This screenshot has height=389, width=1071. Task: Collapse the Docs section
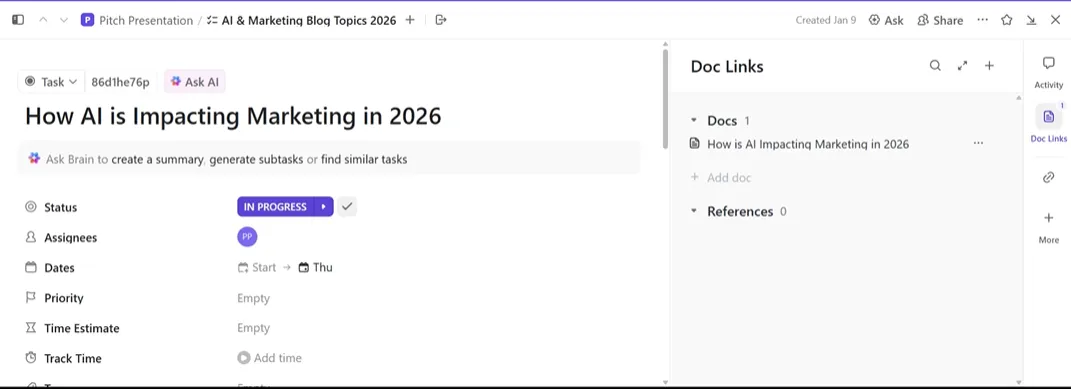tap(694, 120)
